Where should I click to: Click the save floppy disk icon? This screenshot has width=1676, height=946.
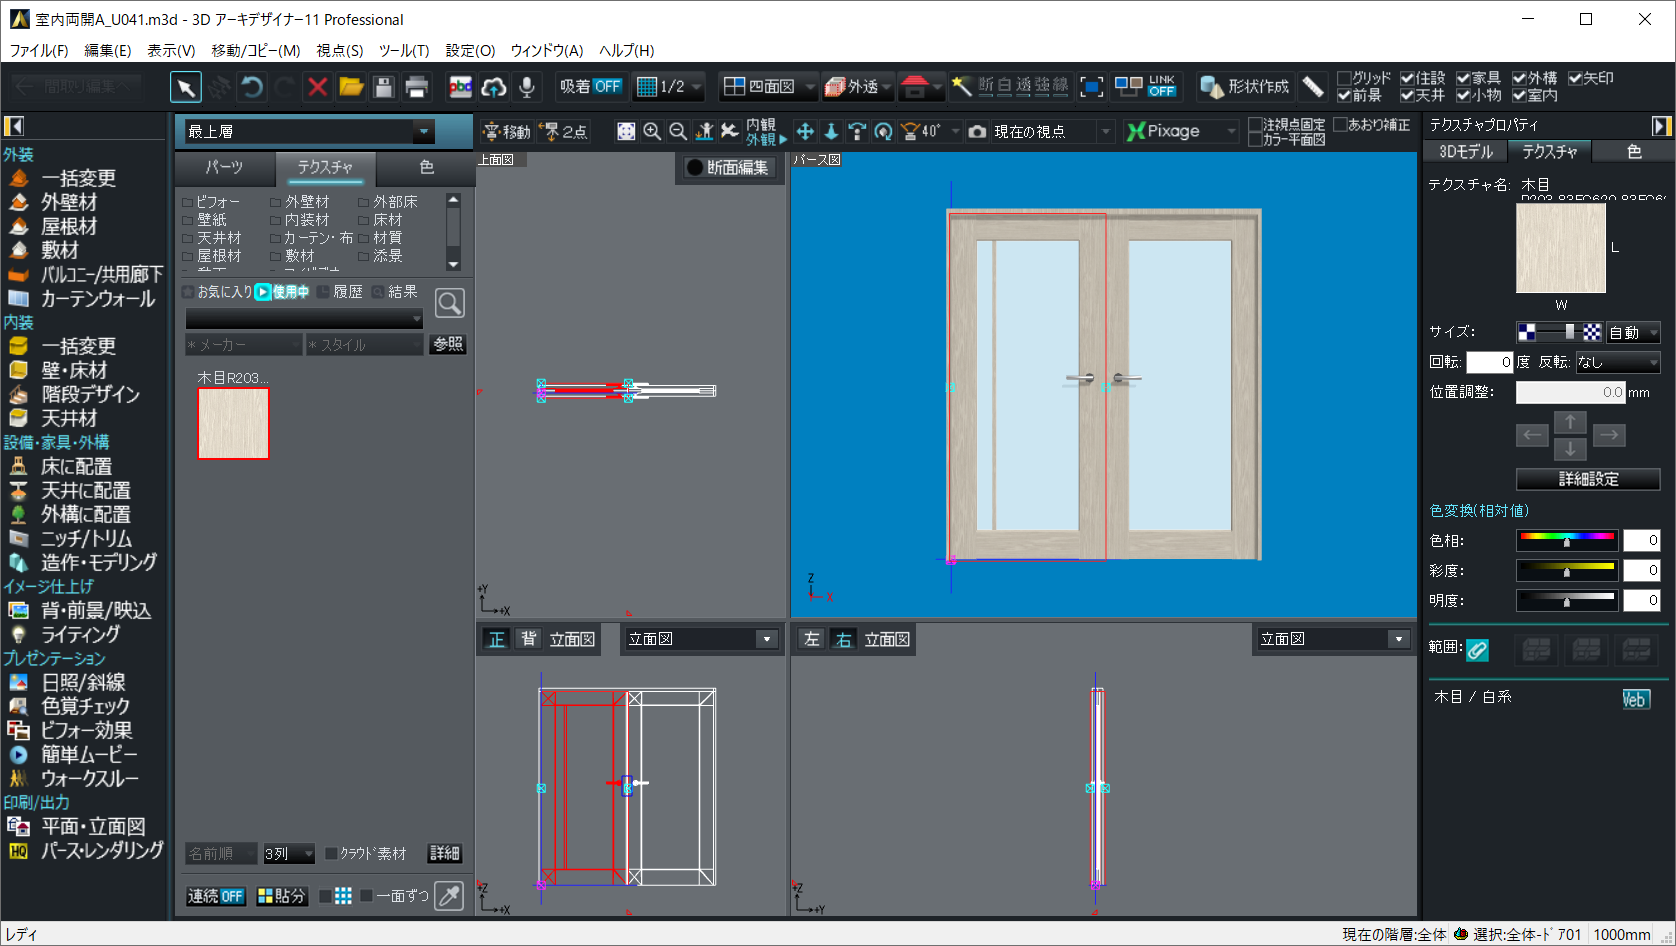[x=383, y=88]
